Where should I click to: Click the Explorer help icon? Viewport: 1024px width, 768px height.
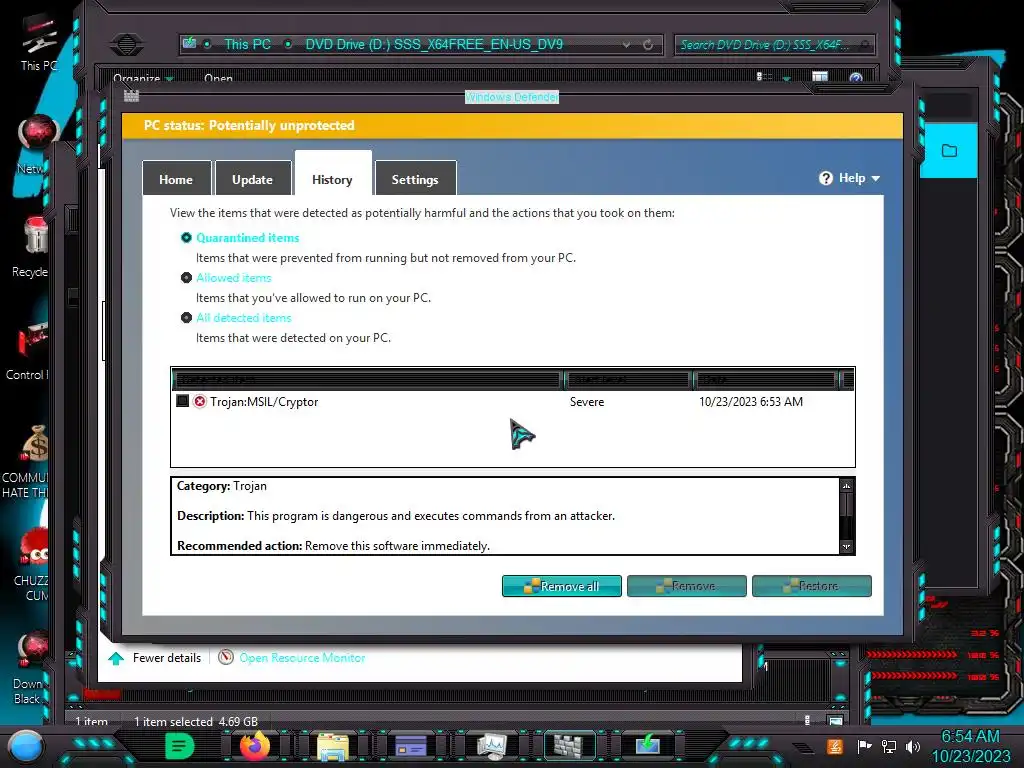coord(856,78)
